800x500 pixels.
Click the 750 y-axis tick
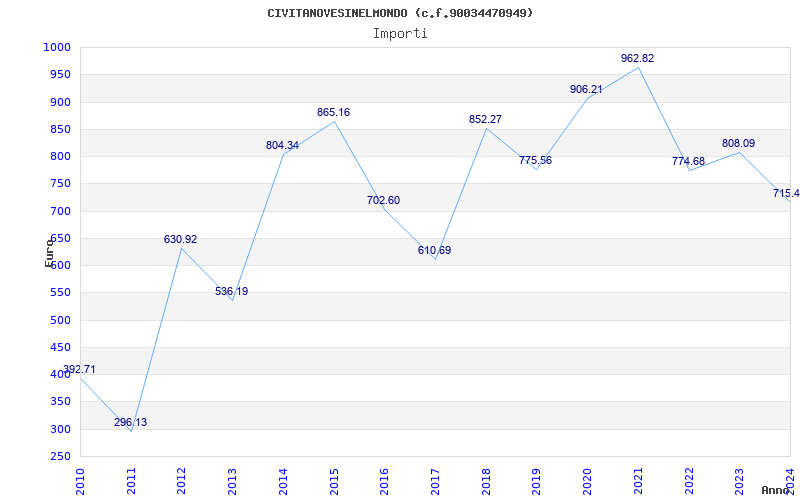[x=60, y=184]
